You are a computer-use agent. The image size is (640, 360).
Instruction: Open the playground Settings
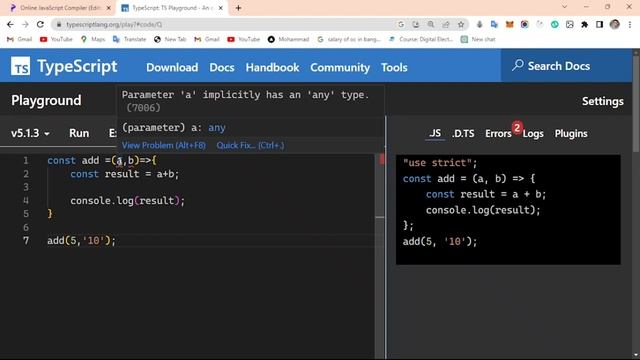(603, 101)
